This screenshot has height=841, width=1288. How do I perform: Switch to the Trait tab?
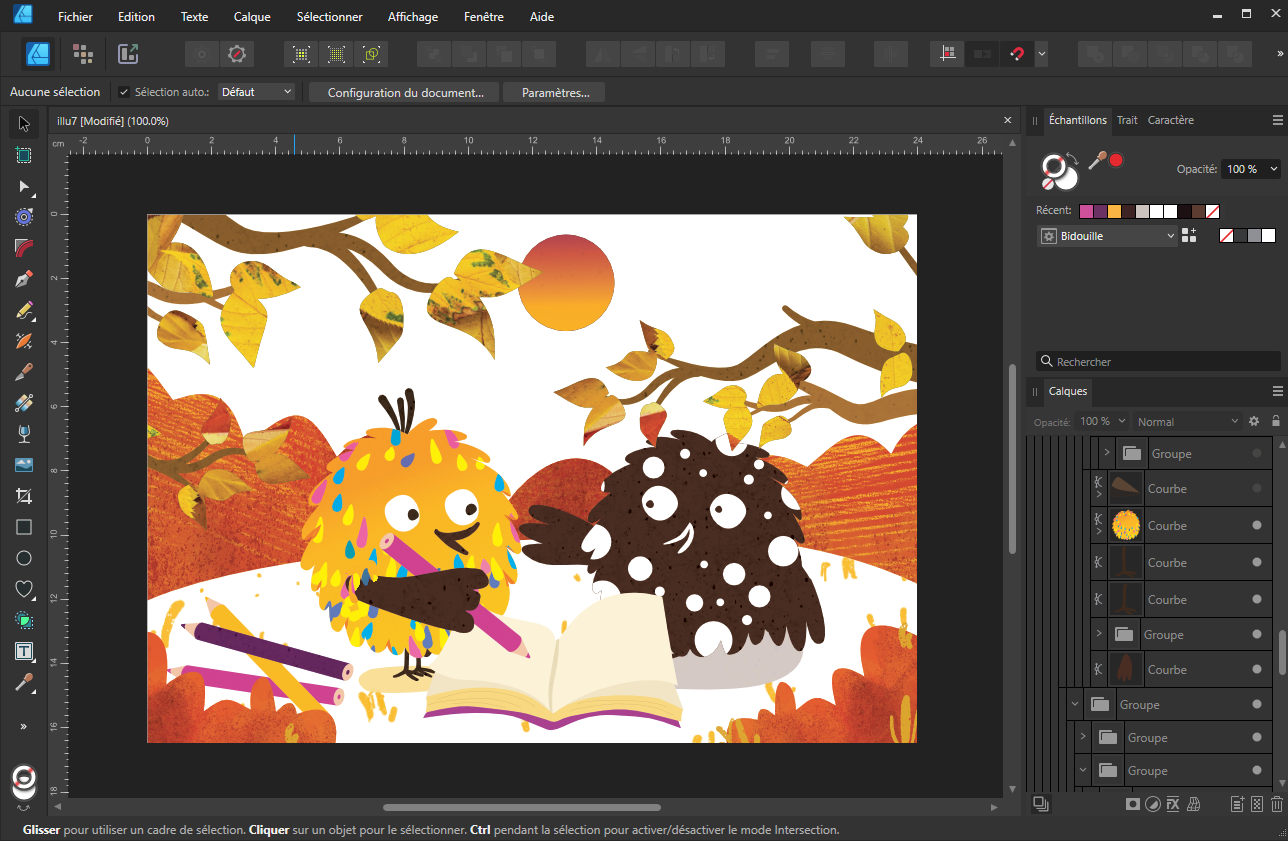click(x=1127, y=120)
